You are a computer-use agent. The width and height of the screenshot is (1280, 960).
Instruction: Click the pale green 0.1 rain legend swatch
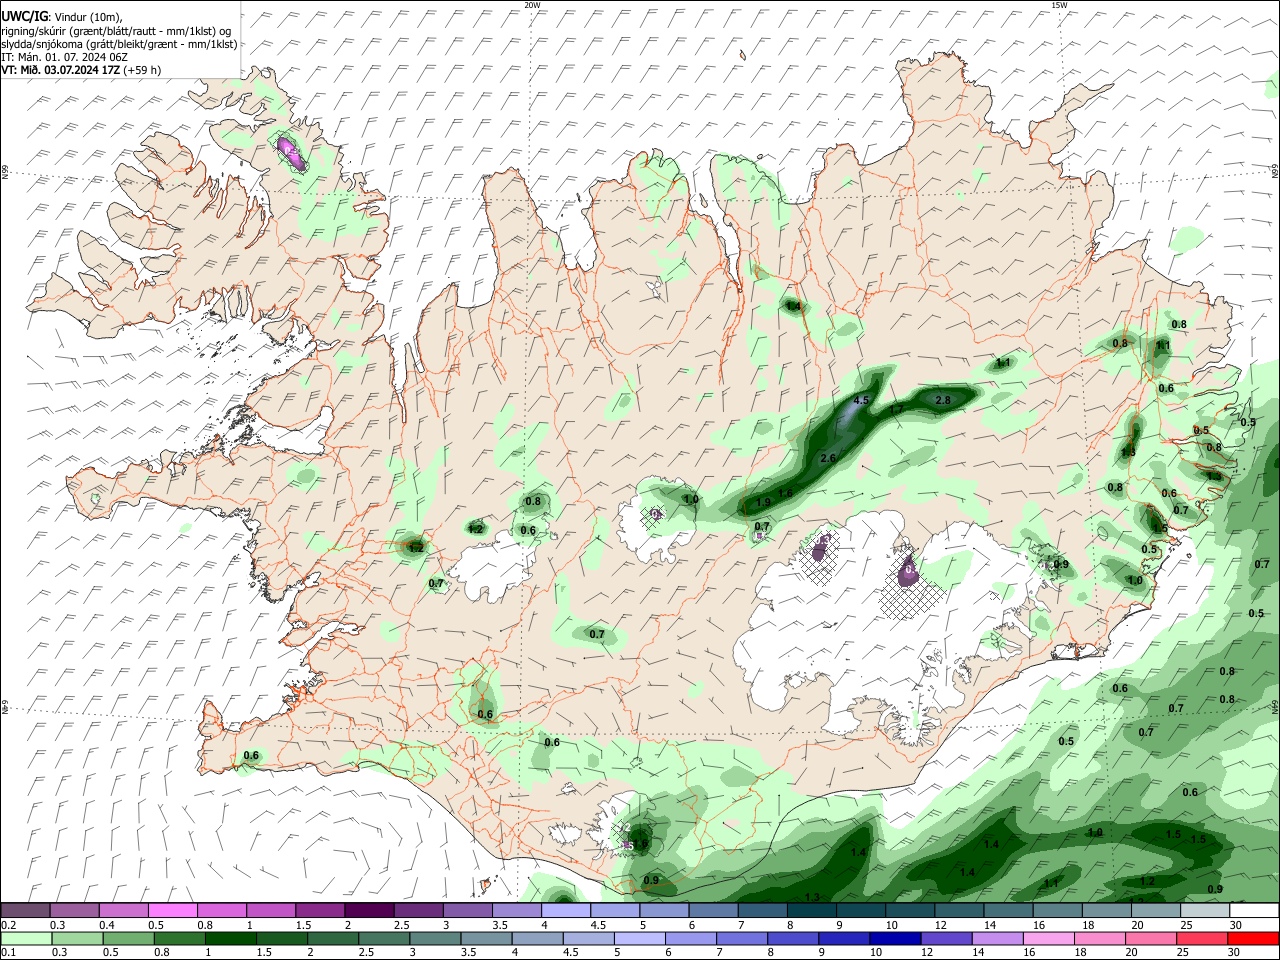tap(25, 938)
